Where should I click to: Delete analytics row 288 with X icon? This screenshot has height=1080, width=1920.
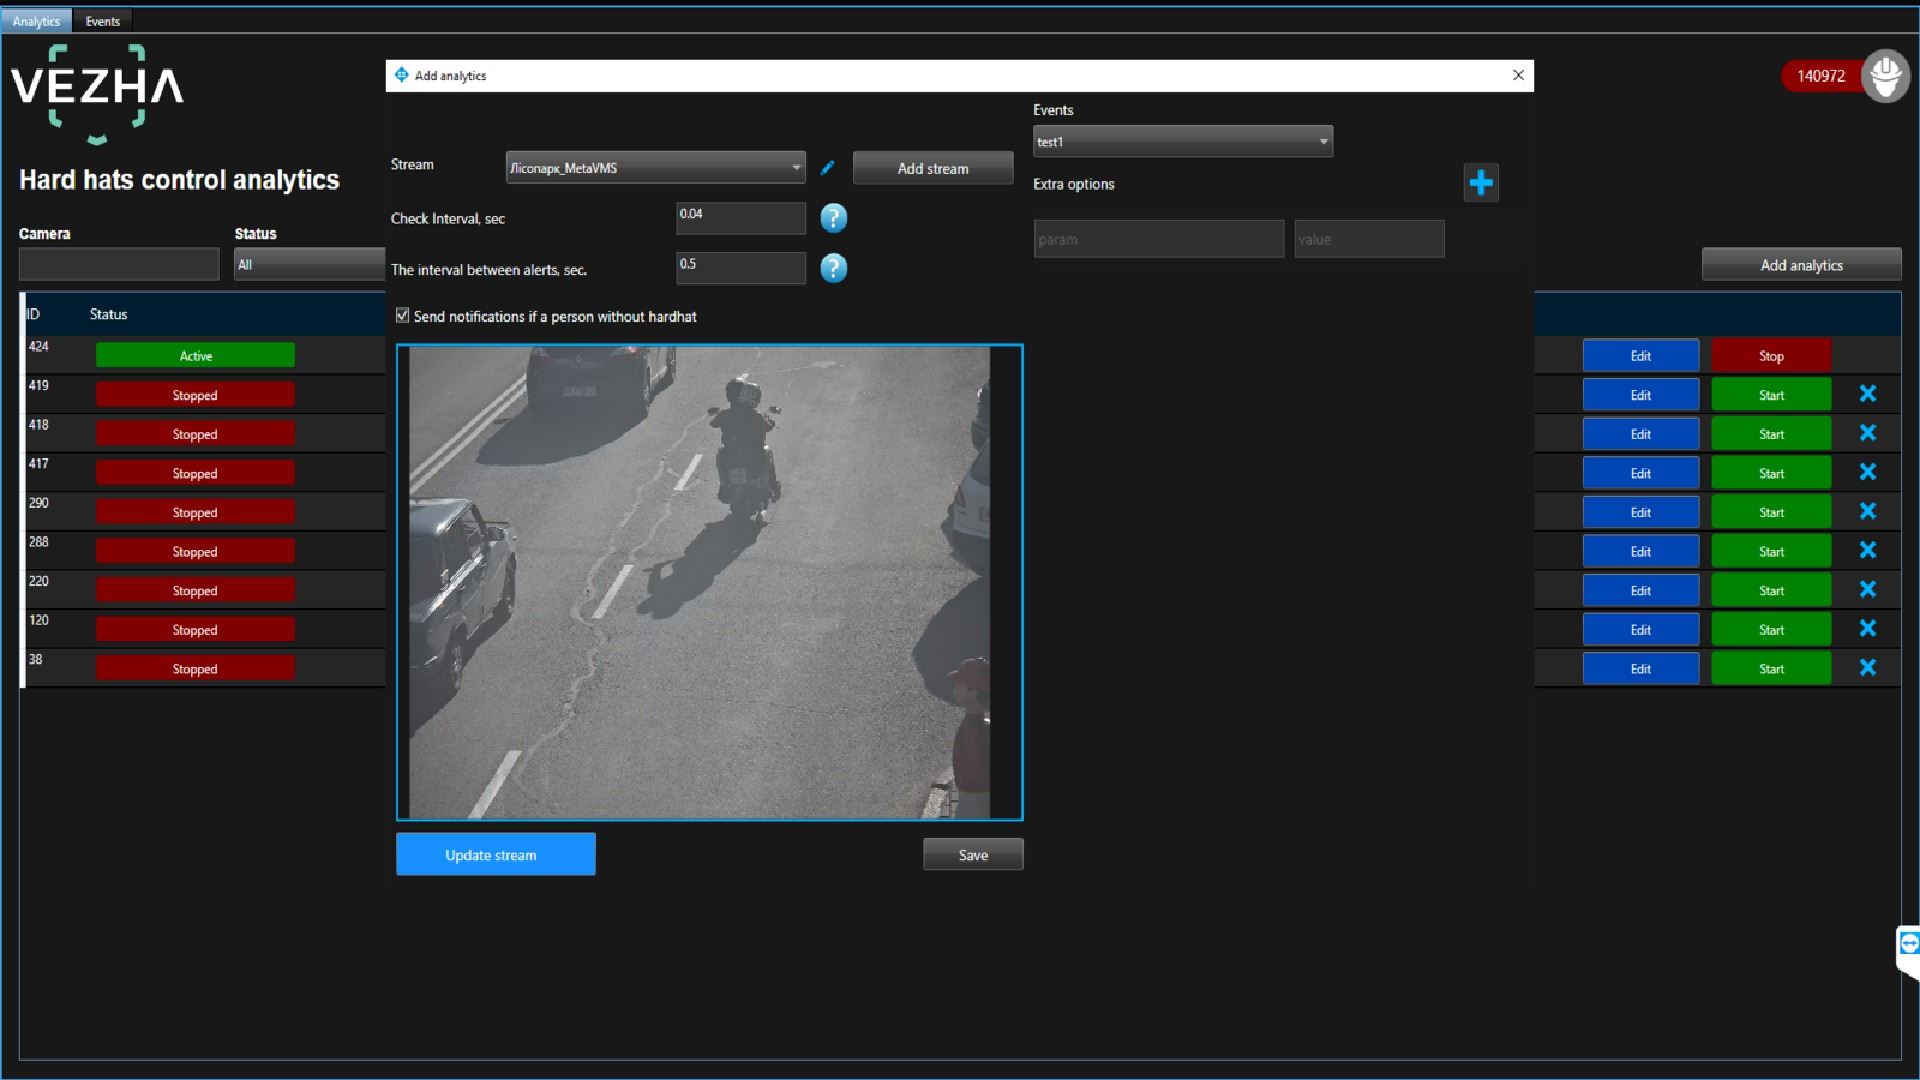coord(1867,550)
